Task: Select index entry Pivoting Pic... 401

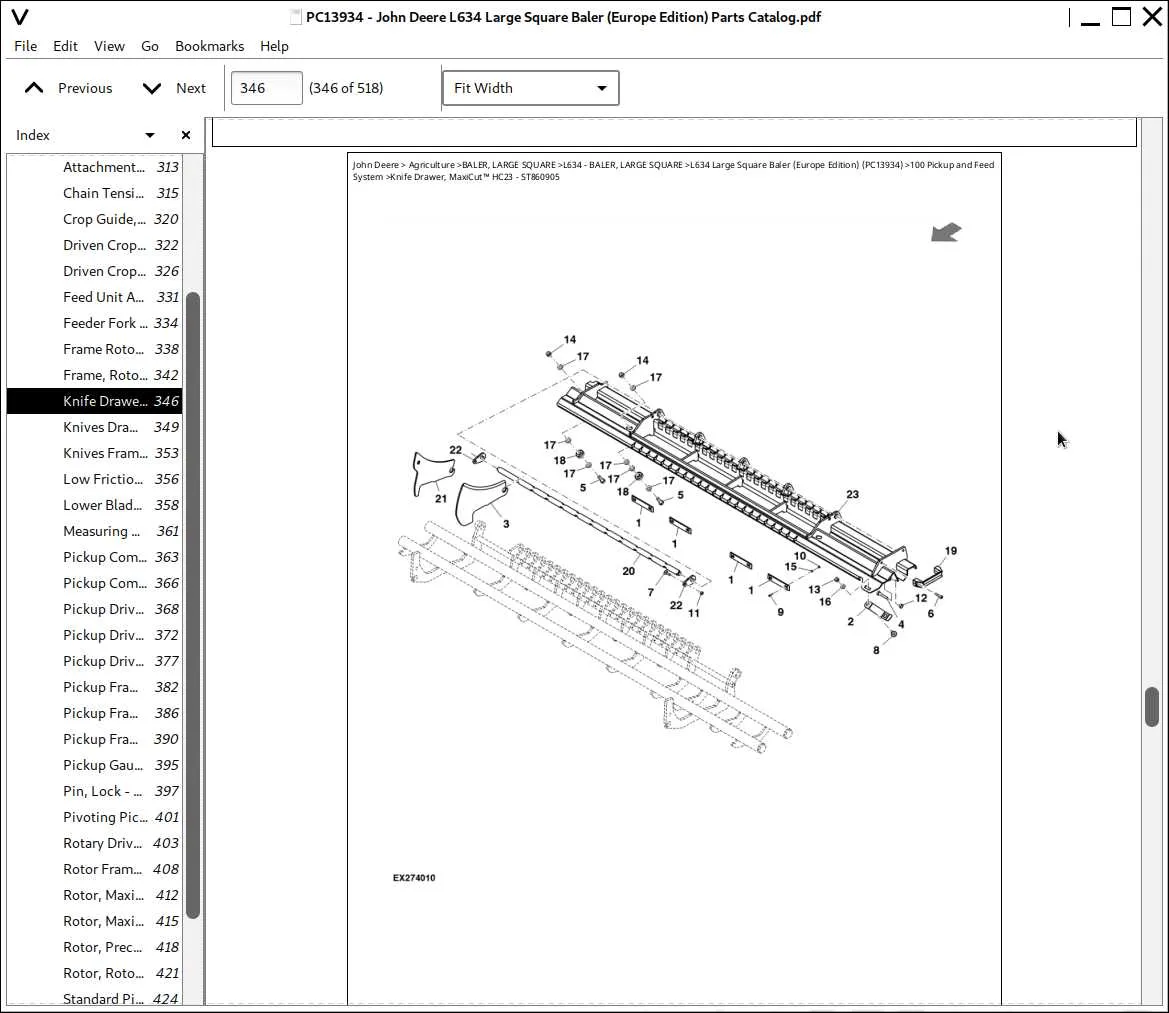Action: [x=95, y=817]
